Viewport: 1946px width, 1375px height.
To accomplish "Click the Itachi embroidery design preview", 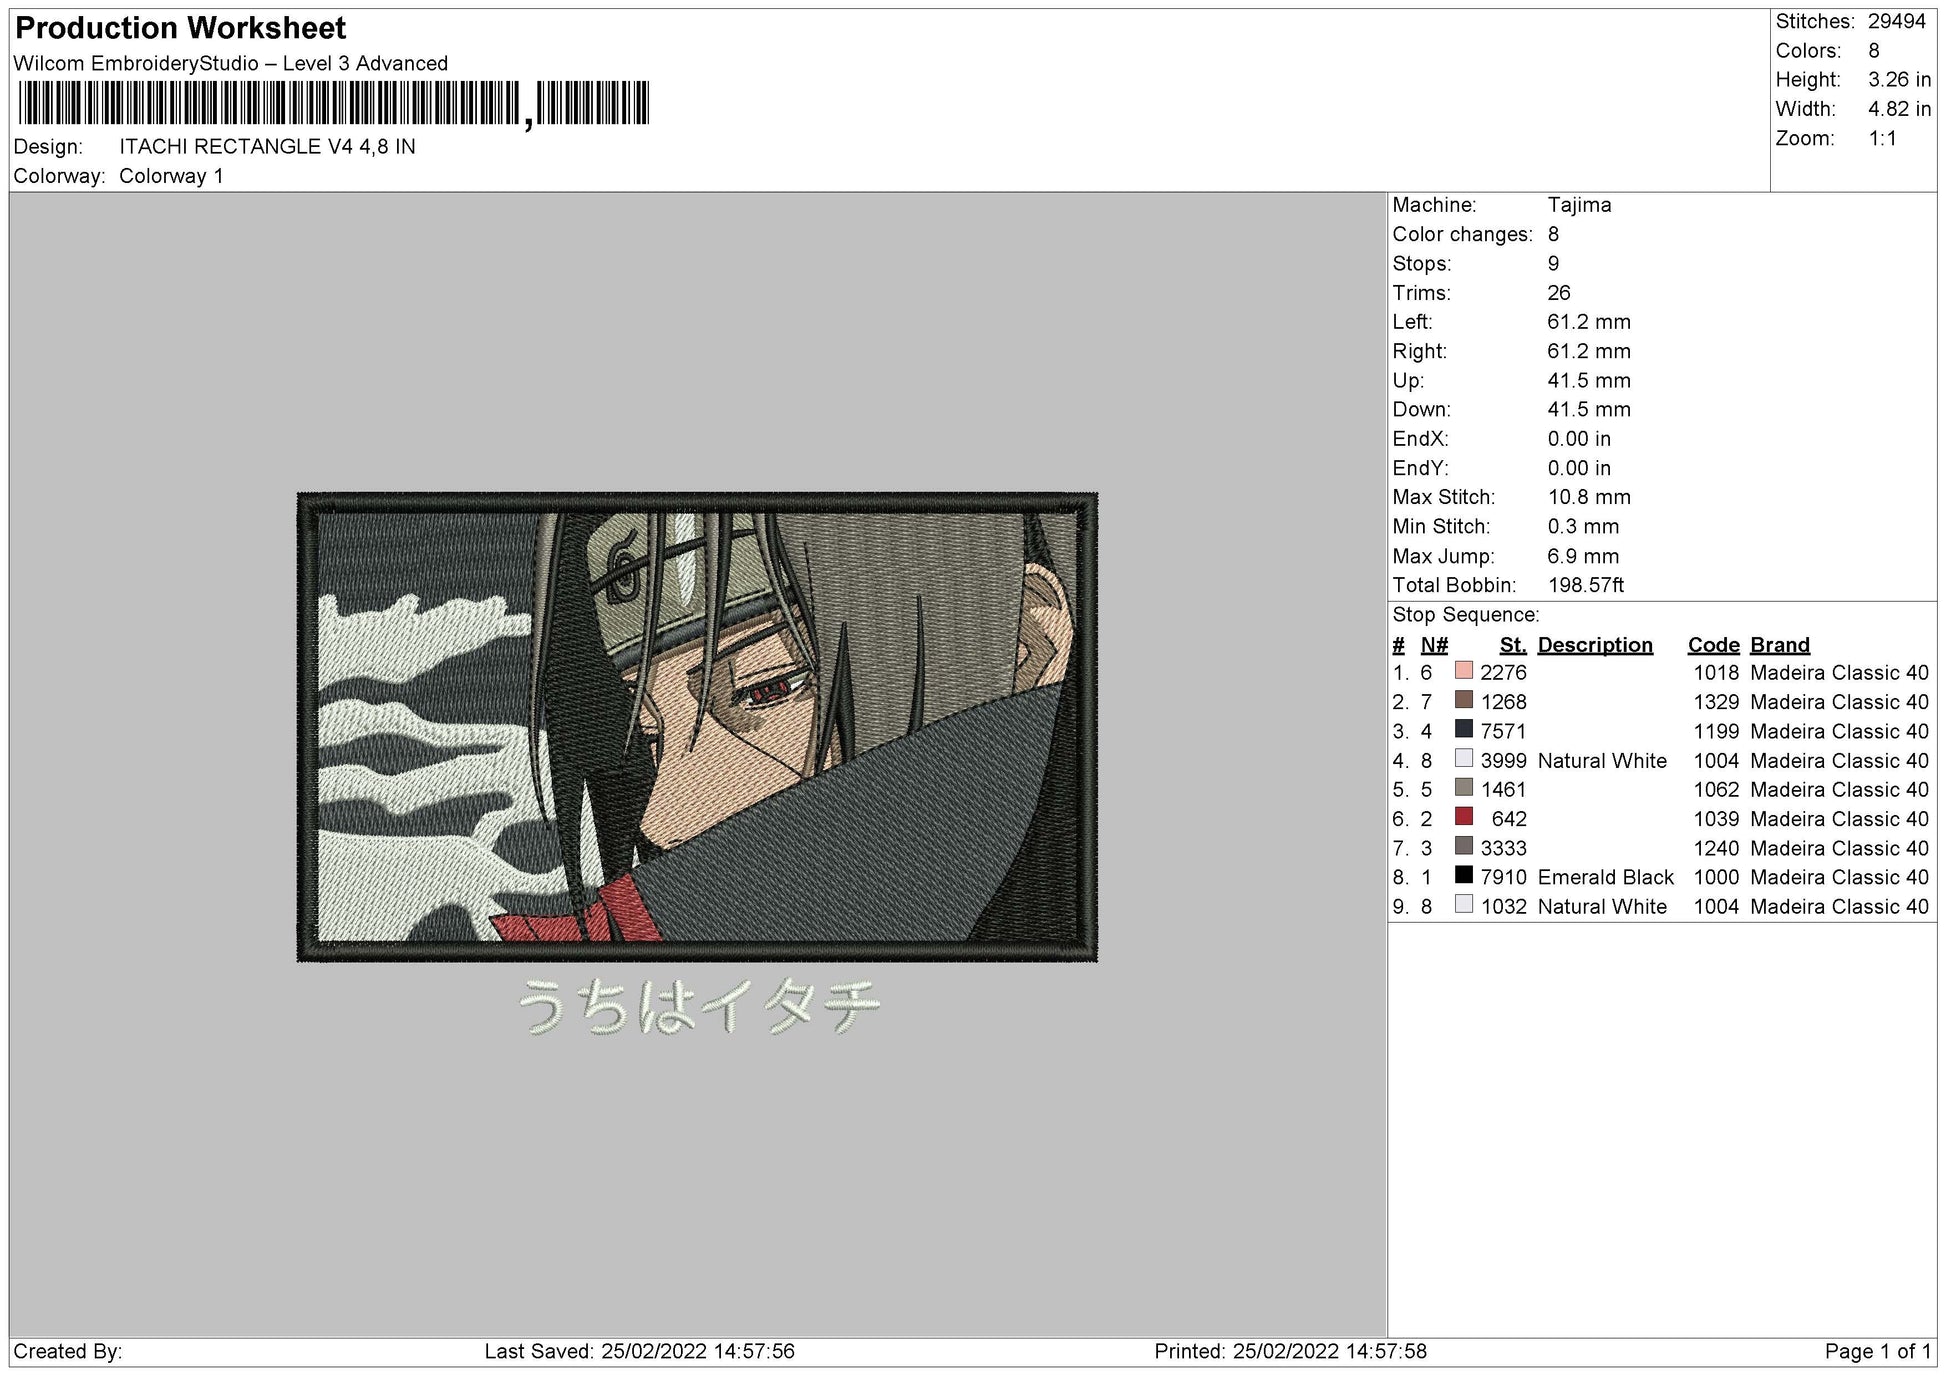I will [x=697, y=727].
